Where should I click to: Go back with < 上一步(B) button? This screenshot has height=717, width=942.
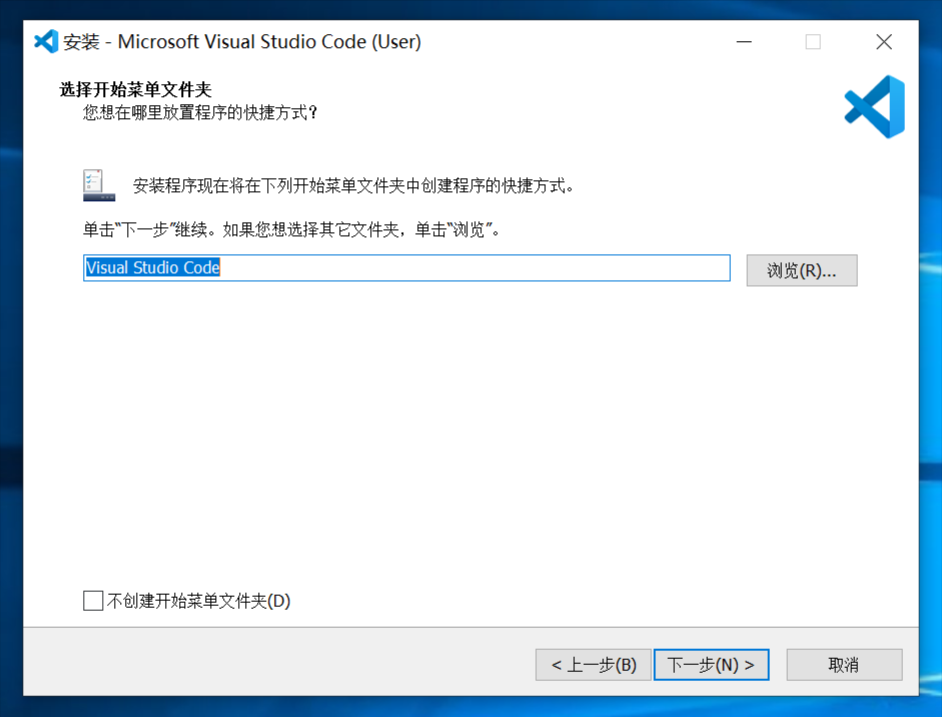coord(593,665)
